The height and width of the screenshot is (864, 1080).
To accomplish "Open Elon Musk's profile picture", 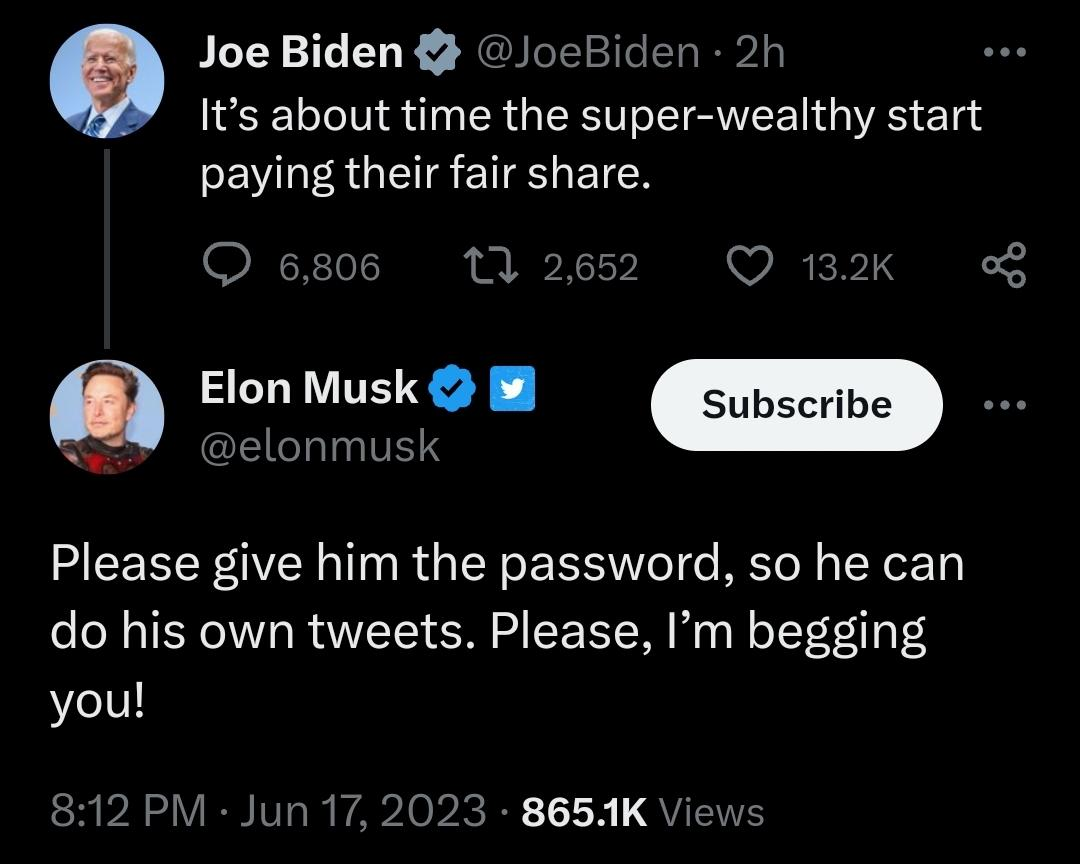I will coord(107,417).
